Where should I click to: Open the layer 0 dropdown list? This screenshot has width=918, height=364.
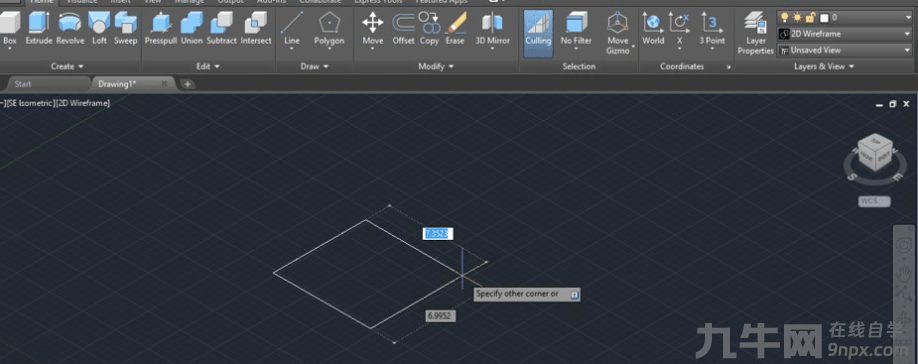(x=908, y=18)
